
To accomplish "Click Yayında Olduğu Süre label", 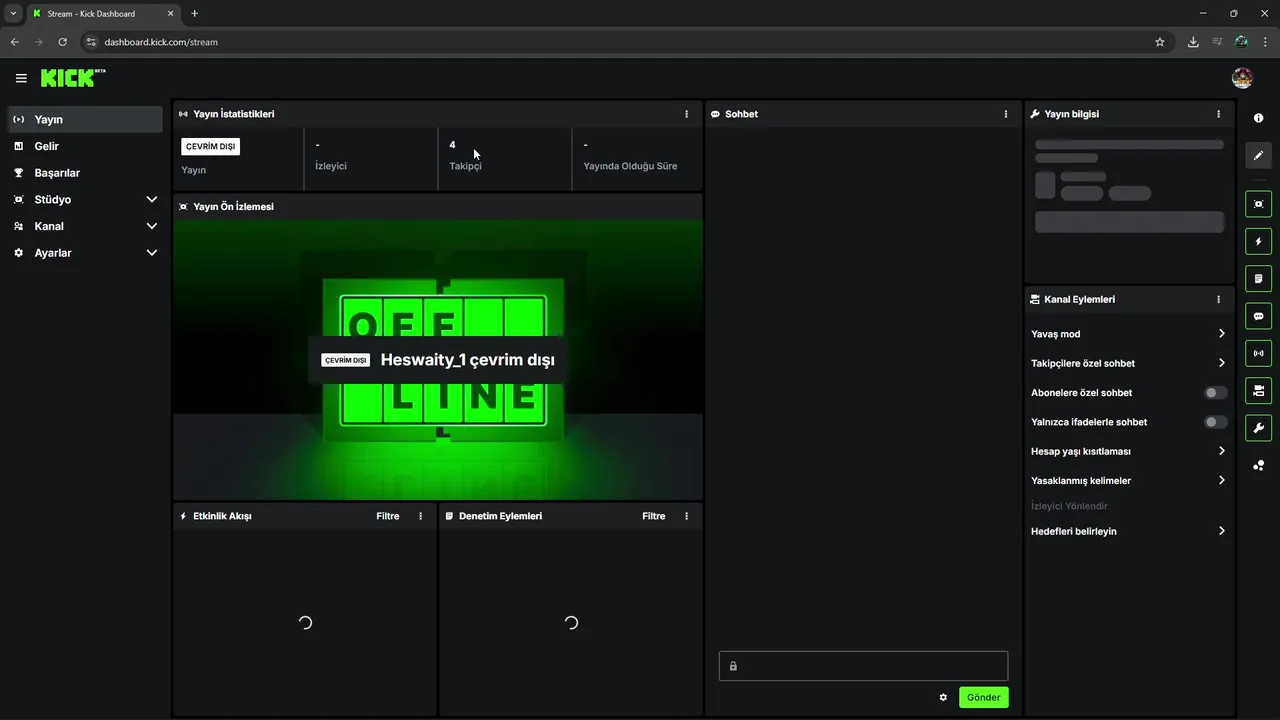I will pos(630,166).
